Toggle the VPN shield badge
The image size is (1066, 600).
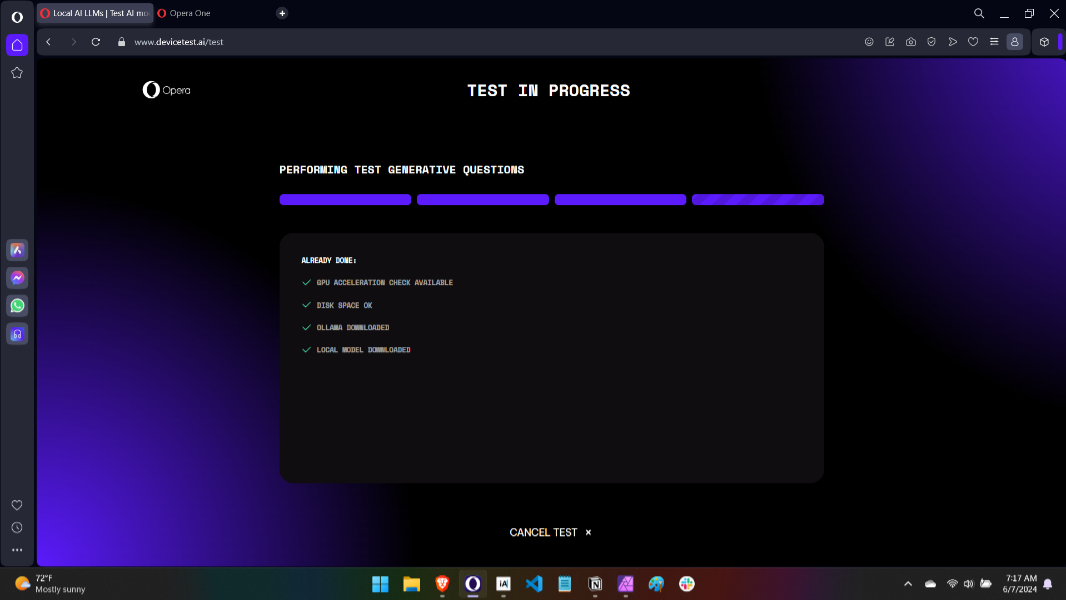click(x=931, y=42)
